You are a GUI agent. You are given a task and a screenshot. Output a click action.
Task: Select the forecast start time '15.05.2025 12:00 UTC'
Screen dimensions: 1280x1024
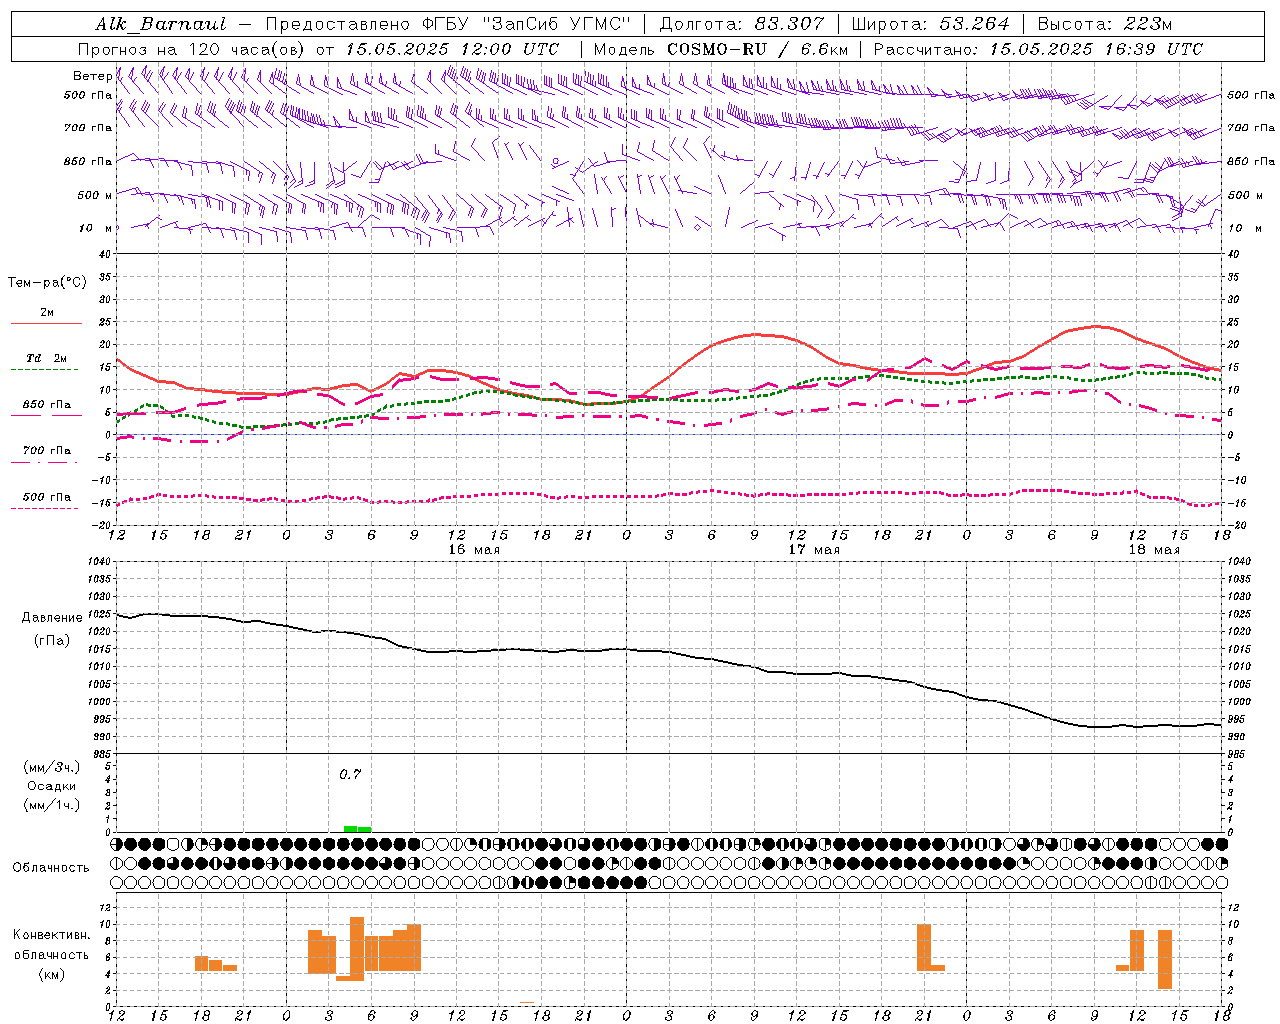coord(452,49)
